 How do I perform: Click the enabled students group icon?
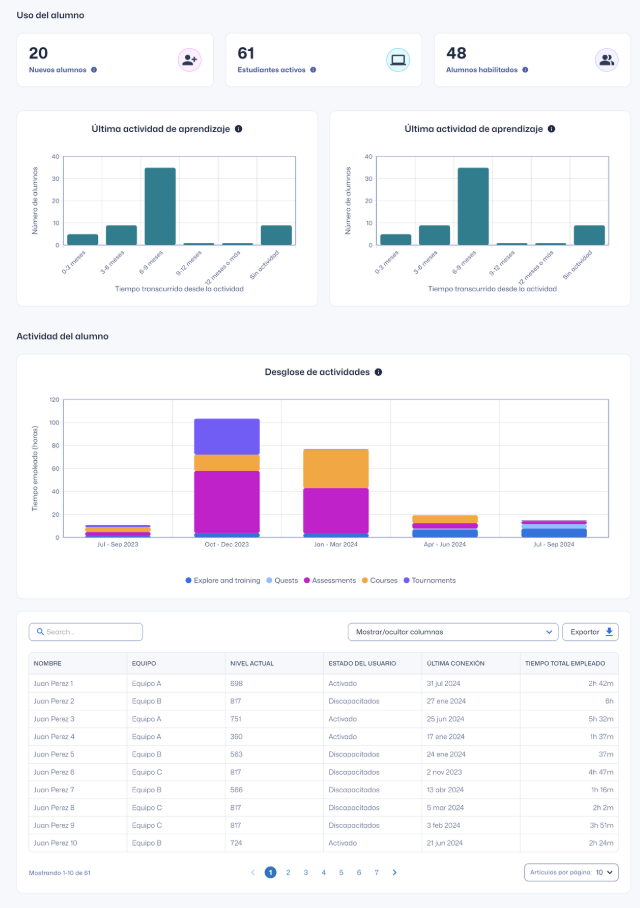click(606, 60)
